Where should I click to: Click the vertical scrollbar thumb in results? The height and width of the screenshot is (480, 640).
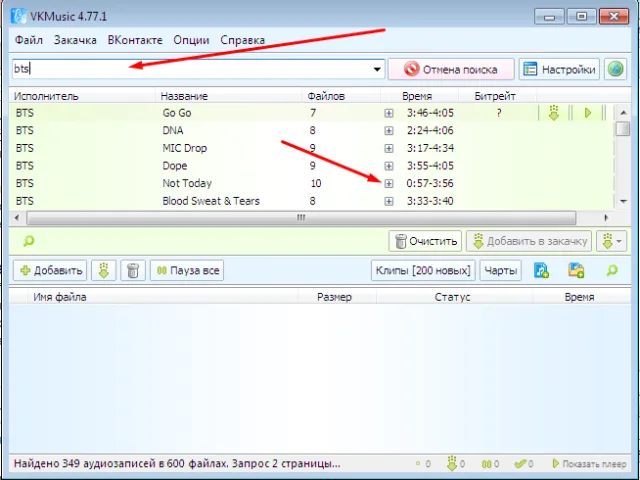coord(623,129)
